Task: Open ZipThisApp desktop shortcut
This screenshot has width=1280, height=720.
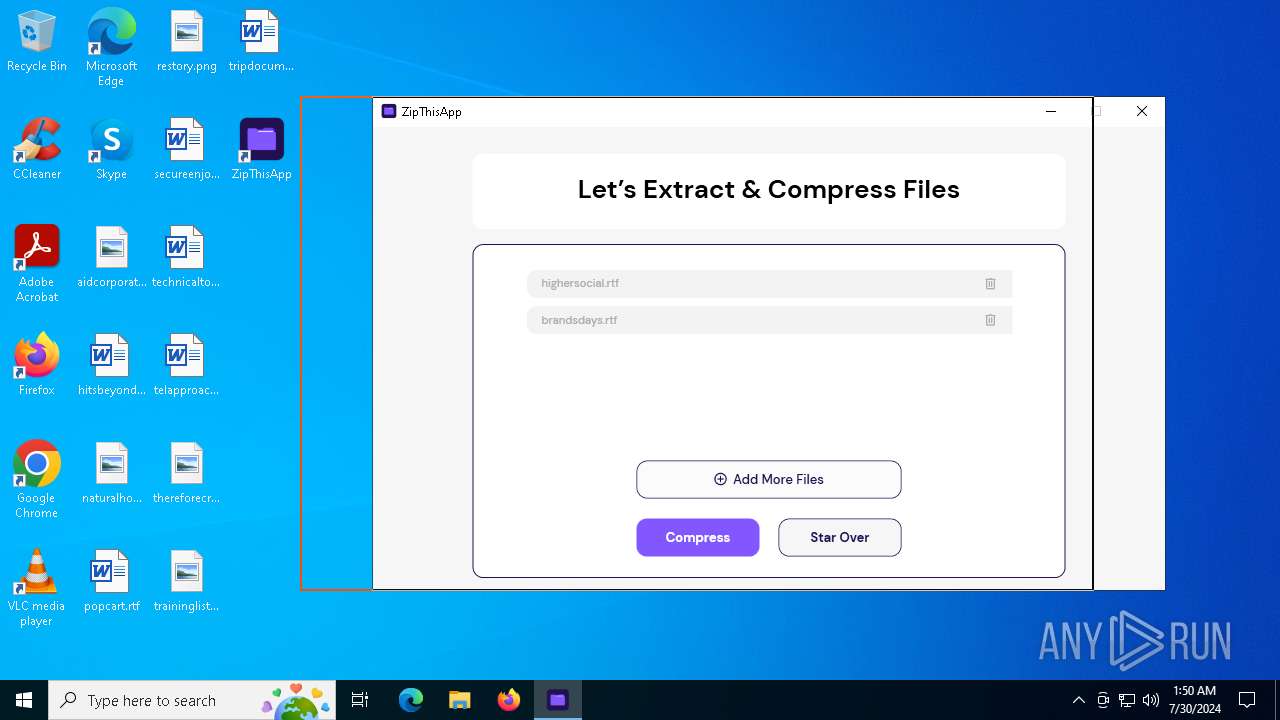Action: click(x=261, y=150)
